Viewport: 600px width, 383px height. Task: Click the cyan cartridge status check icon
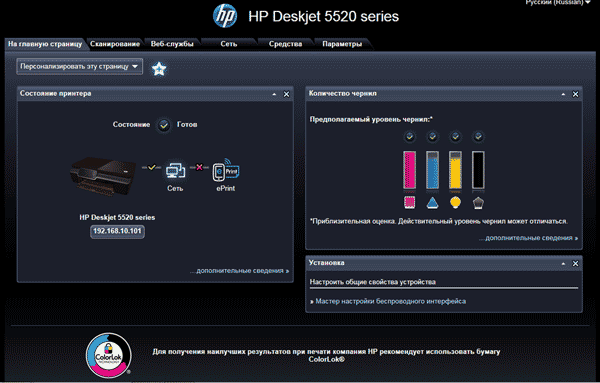click(432, 136)
